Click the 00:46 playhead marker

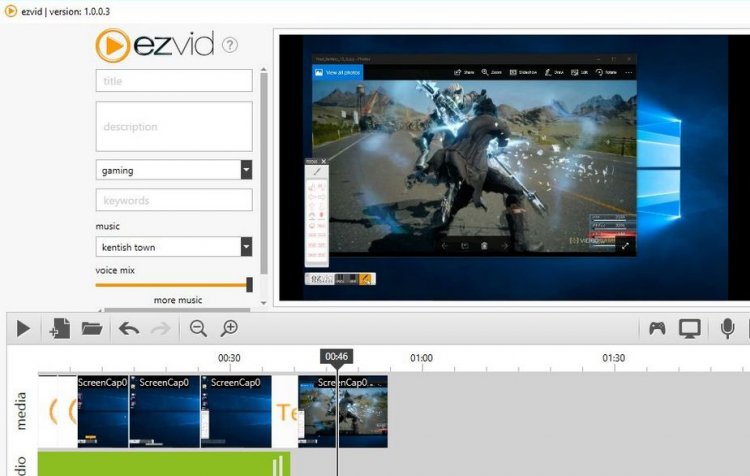[x=336, y=357]
